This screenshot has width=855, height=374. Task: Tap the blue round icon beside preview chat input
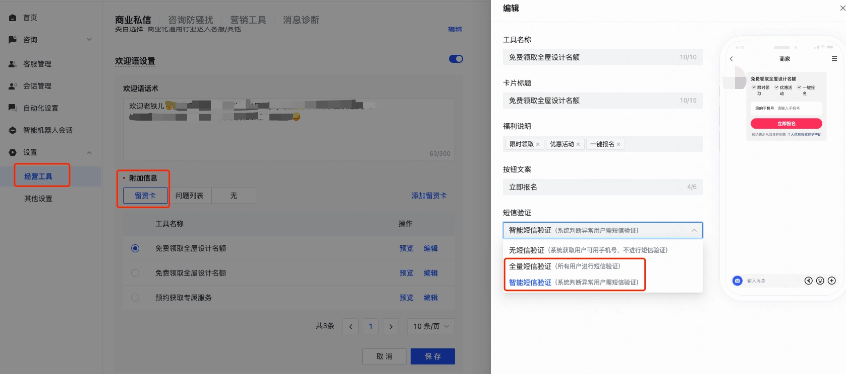point(737,281)
